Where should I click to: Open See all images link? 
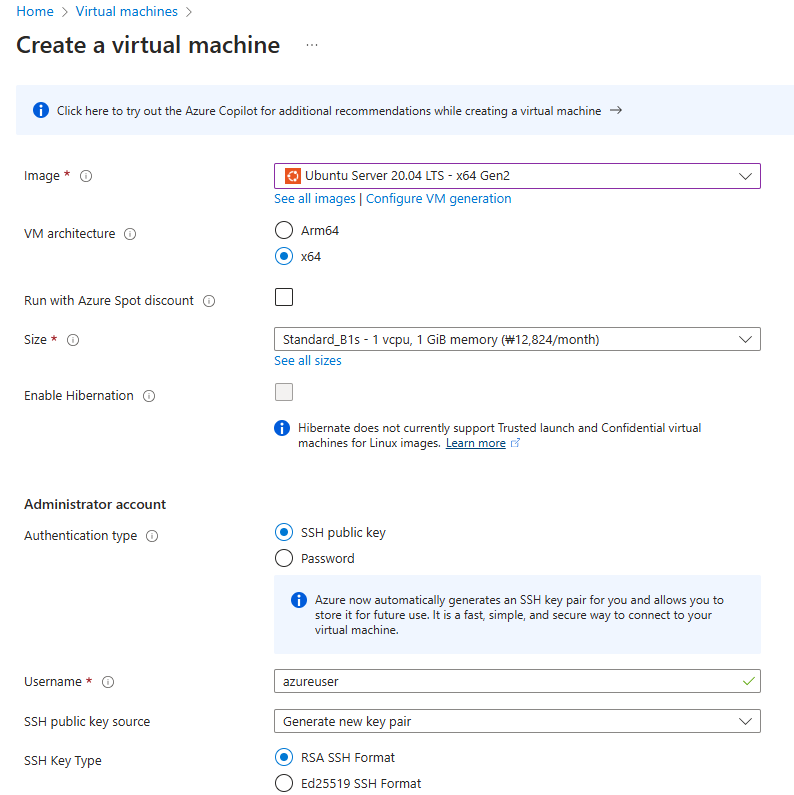(x=315, y=199)
